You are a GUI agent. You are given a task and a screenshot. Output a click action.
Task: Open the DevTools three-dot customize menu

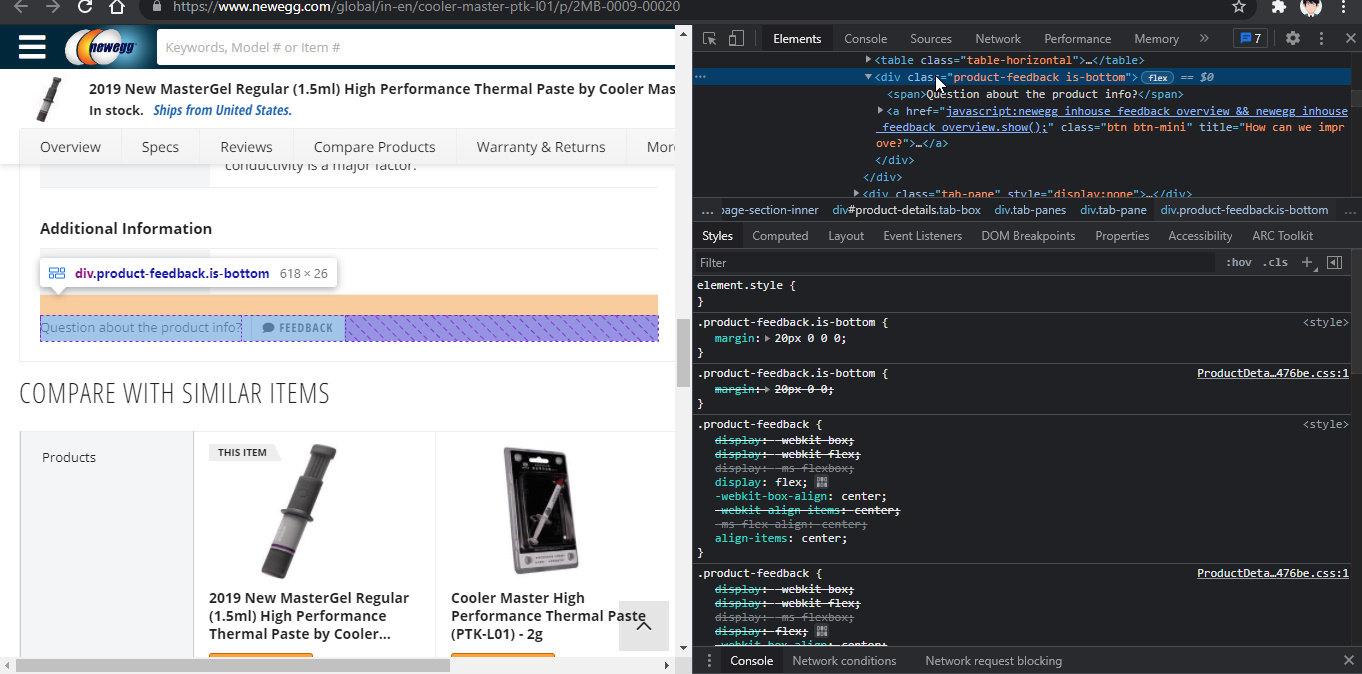coord(1321,38)
